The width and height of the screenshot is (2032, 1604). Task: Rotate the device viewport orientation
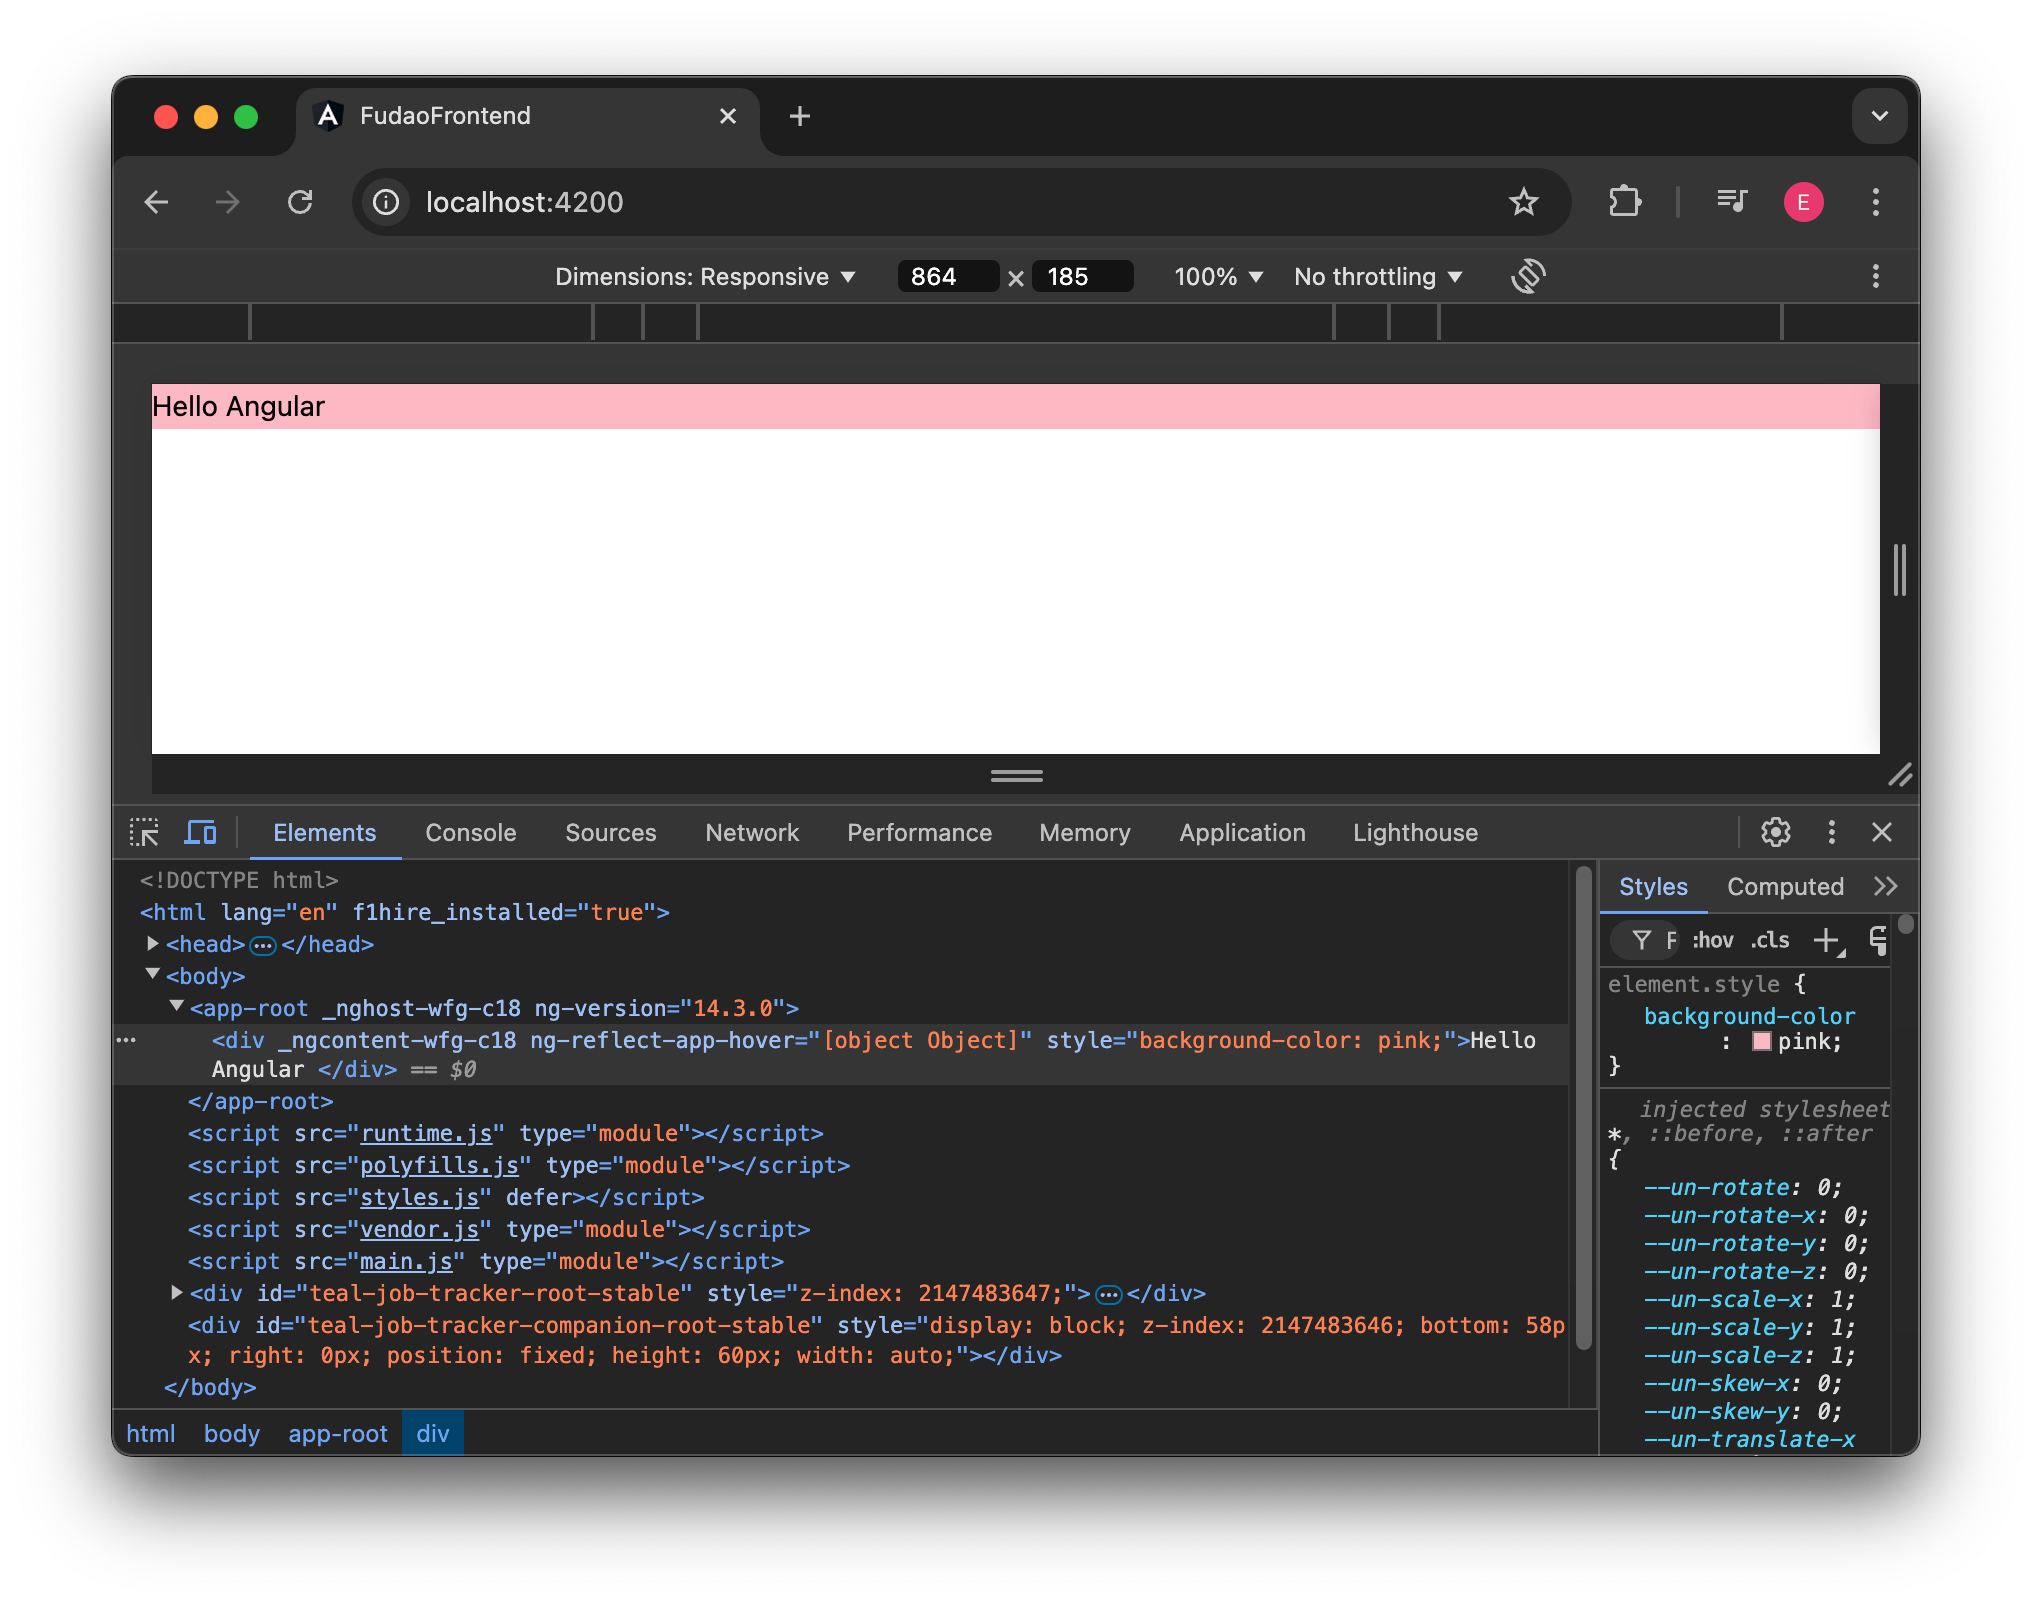click(x=1528, y=277)
